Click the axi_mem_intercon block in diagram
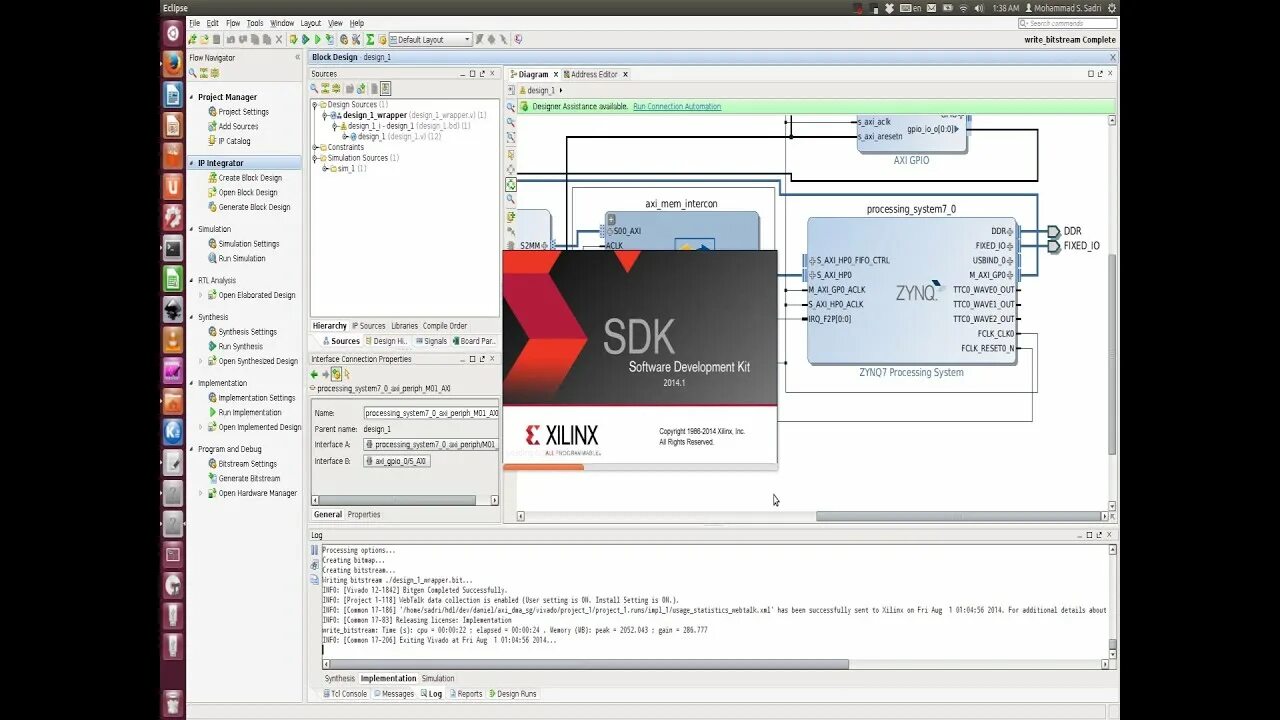 pos(682,232)
